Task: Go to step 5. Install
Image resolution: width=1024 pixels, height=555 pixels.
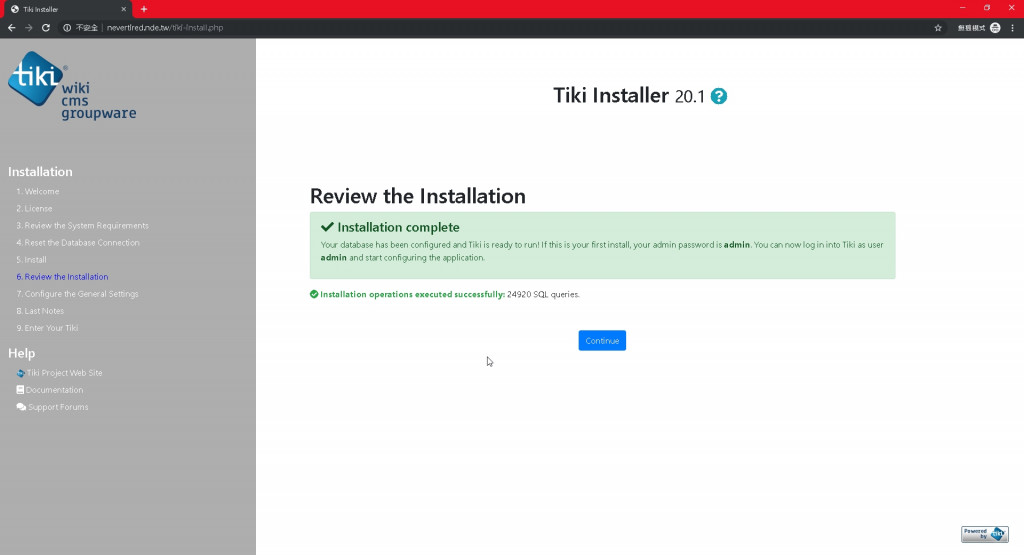Action: point(31,259)
